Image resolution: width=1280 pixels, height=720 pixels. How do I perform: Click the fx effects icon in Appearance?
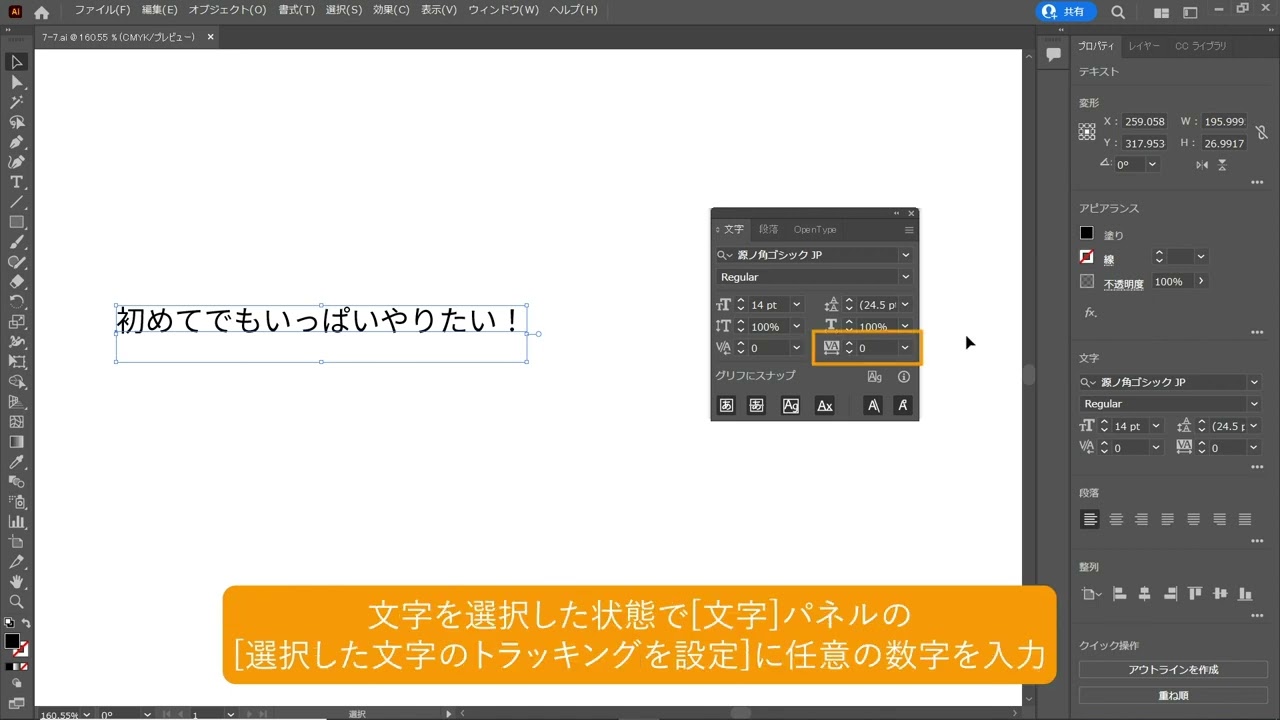click(1090, 312)
